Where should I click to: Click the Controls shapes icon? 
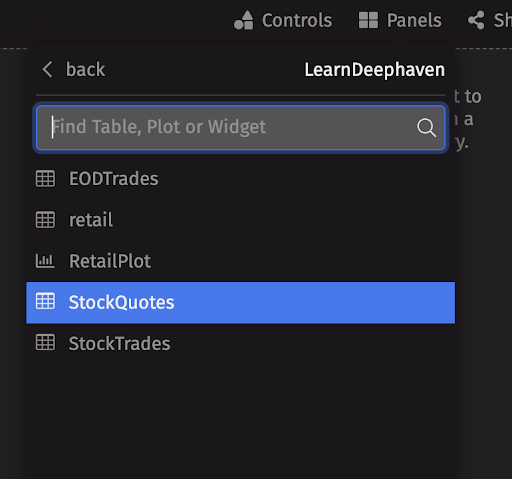pyautogui.click(x=244, y=20)
